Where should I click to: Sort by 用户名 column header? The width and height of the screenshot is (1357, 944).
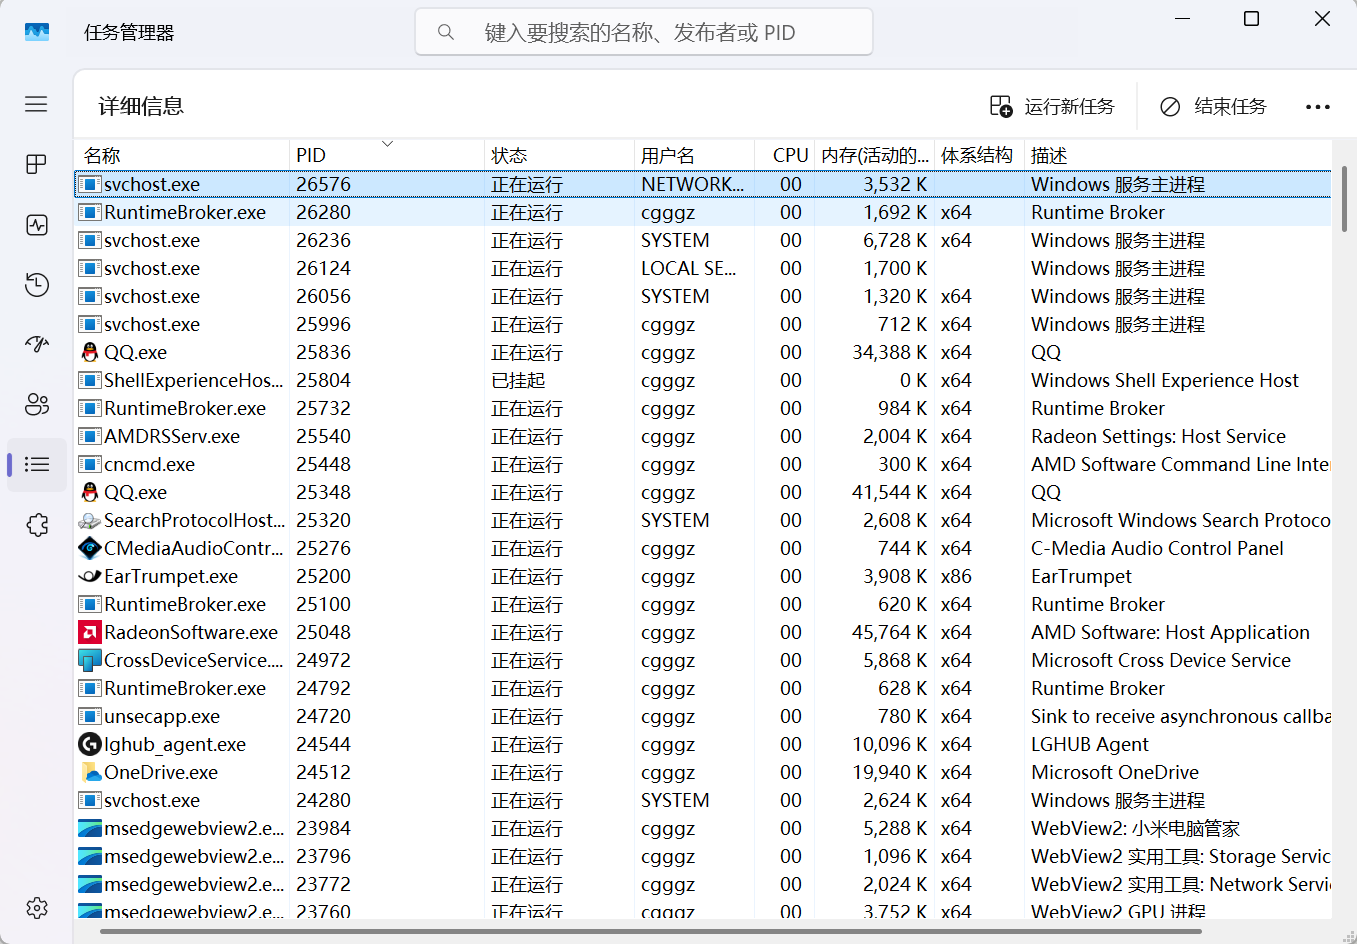[694, 155]
